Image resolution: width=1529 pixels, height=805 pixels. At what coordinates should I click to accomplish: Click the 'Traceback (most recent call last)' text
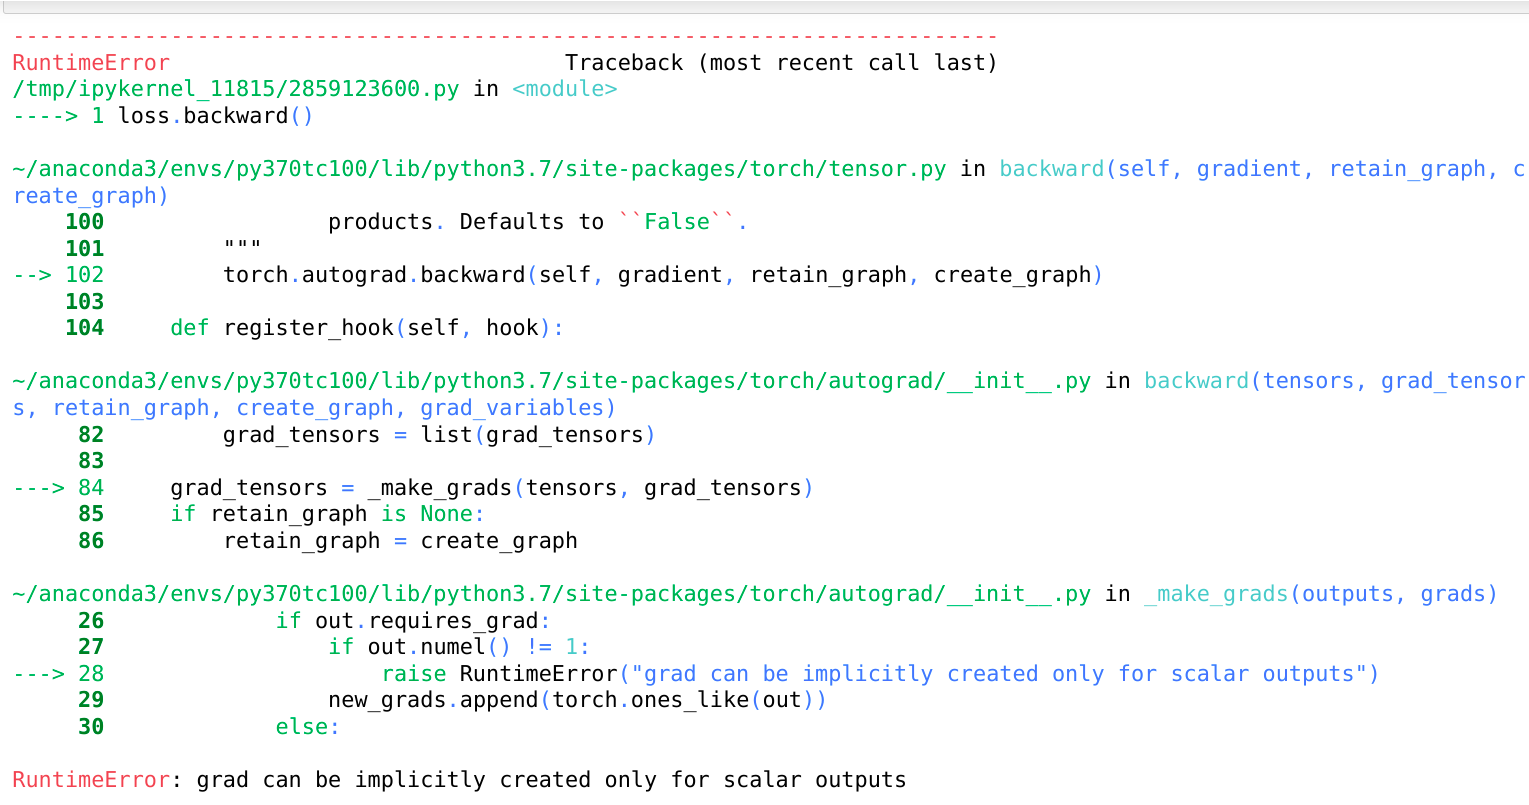click(781, 63)
